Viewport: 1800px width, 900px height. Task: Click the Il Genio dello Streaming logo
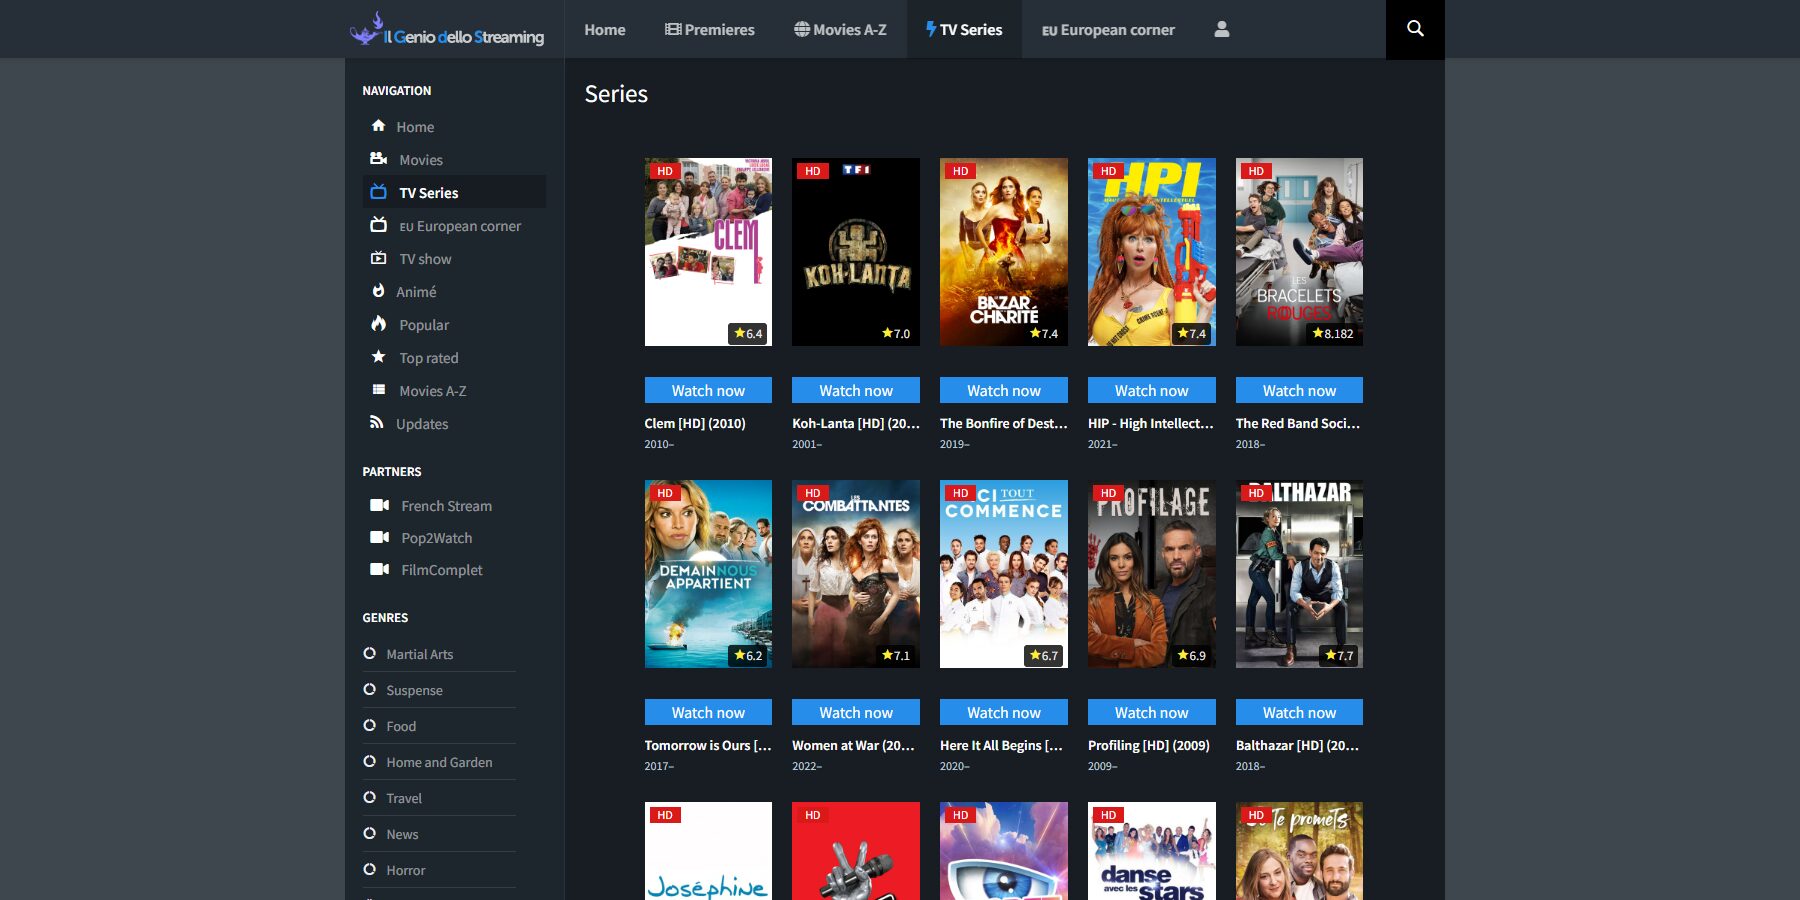point(447,30)
